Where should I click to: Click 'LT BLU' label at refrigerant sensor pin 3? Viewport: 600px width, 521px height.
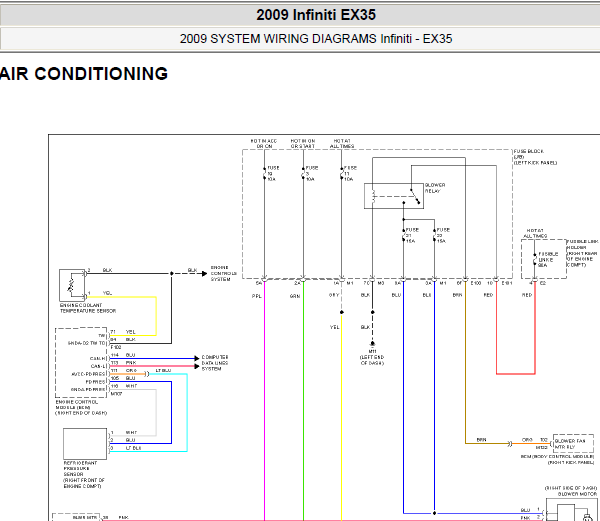point(134,448)
